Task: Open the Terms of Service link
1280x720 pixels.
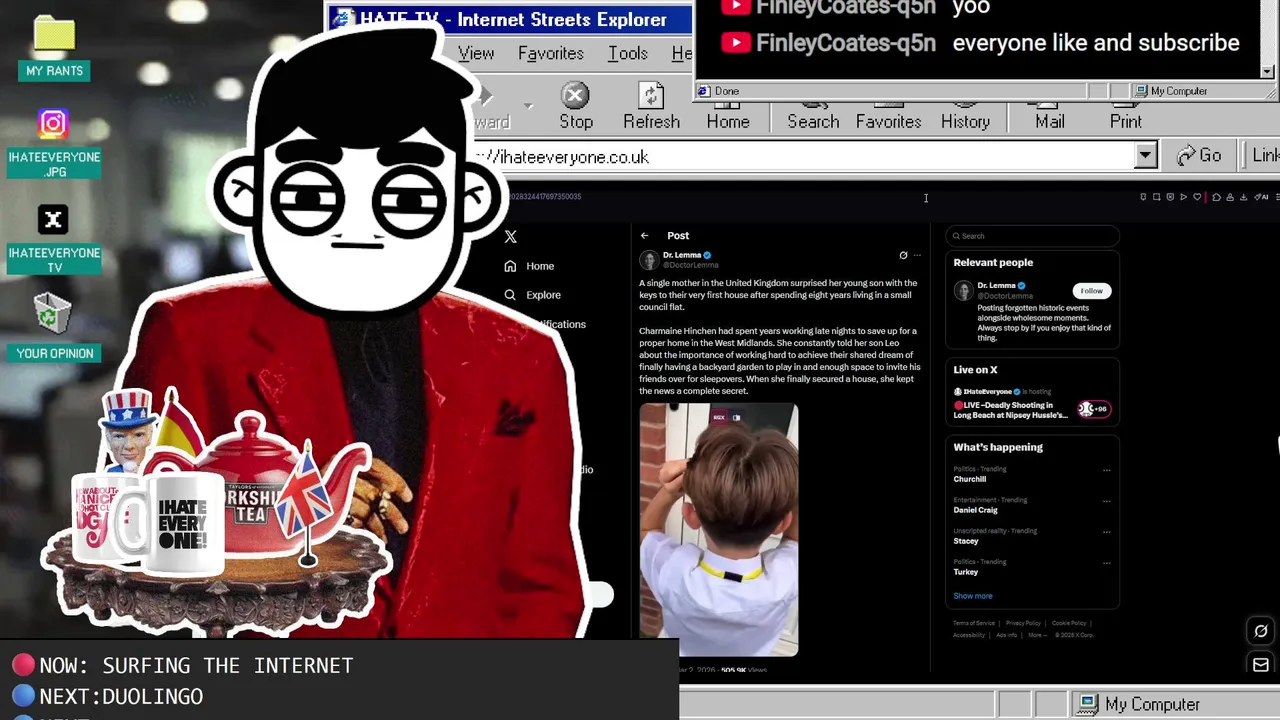Action: [x=974, y=623]
